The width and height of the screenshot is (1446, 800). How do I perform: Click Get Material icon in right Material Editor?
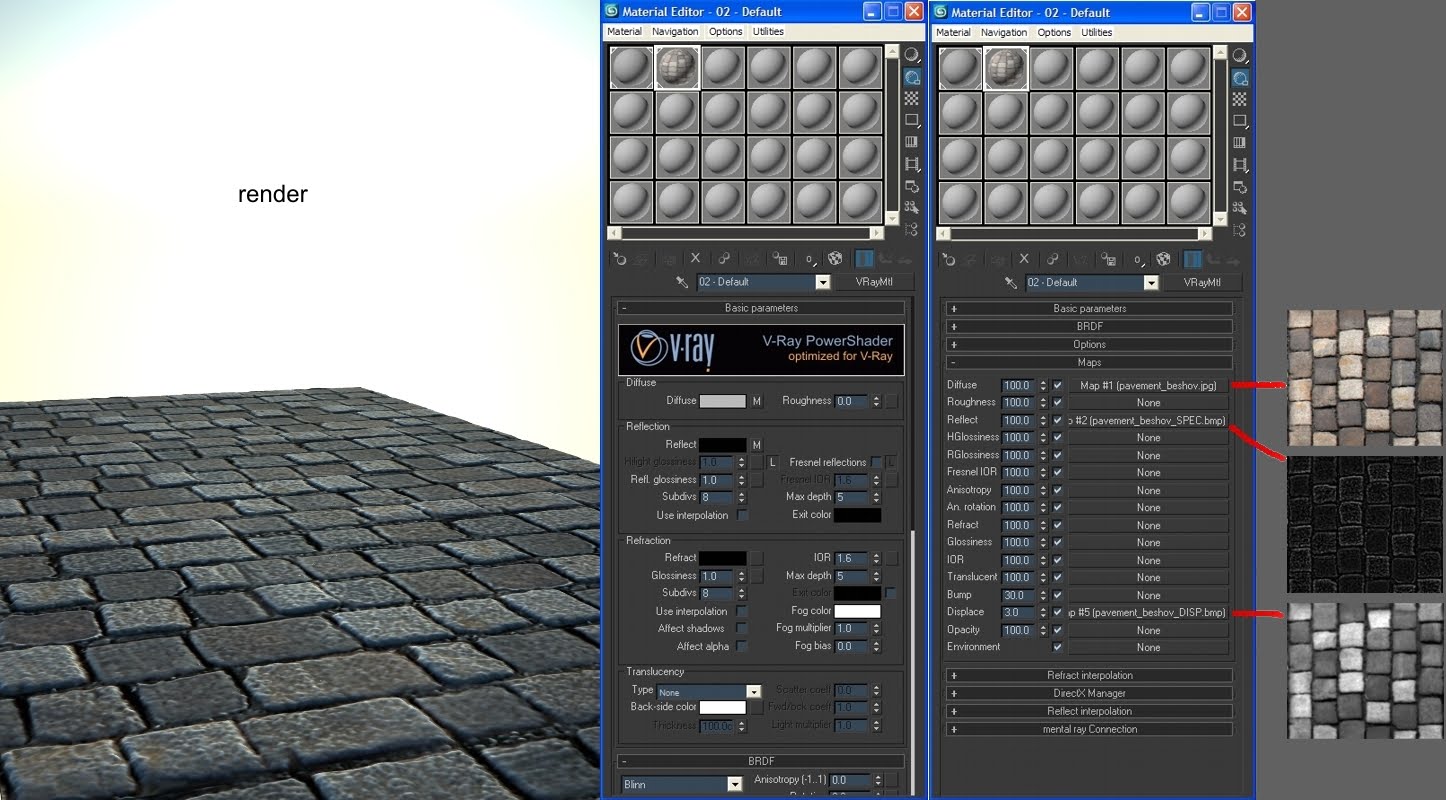point(948,259)
